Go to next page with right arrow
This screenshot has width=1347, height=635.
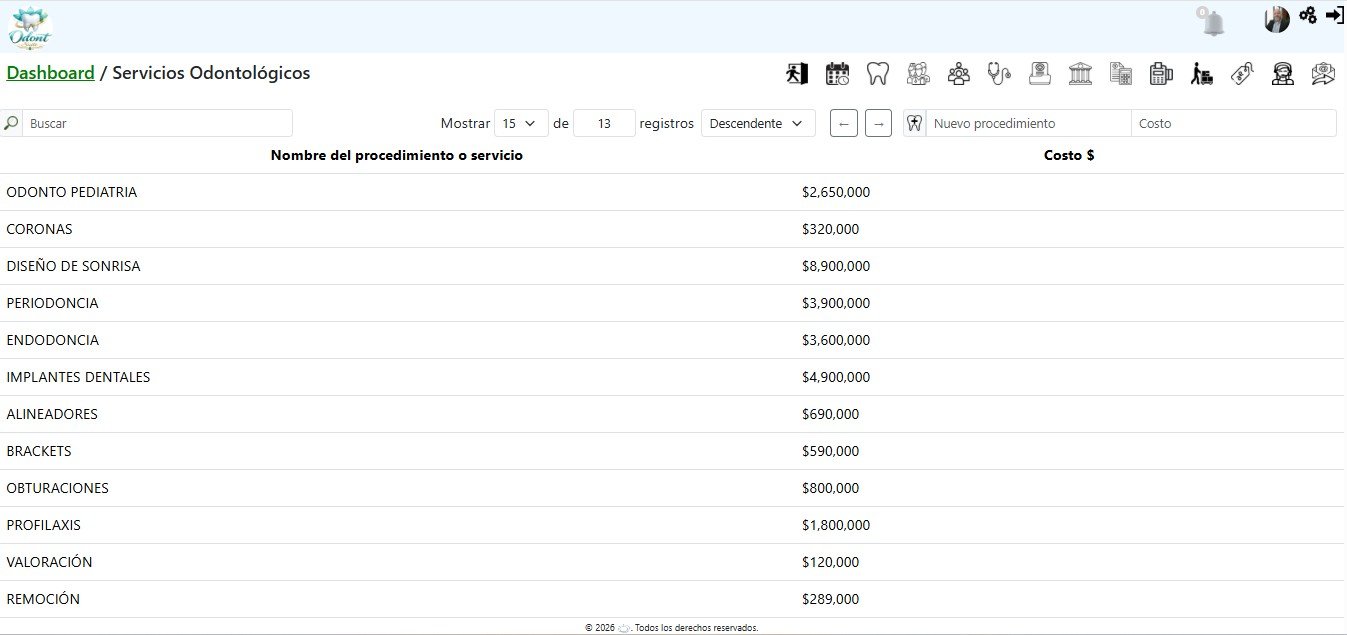(x=878, y=123)
